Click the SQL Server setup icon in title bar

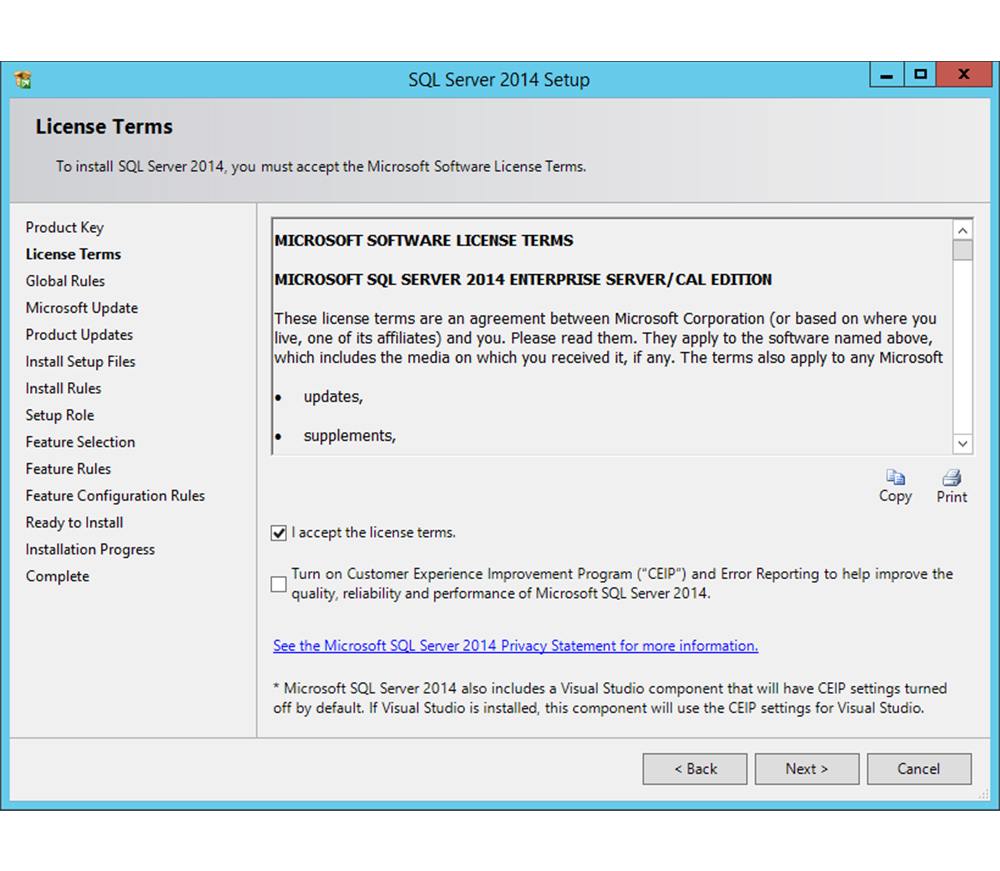23,80
